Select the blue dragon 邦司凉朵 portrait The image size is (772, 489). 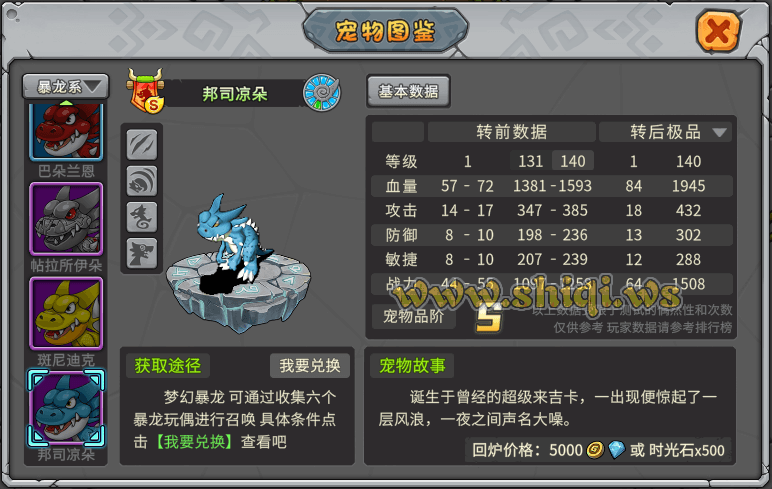coord(66,408)
